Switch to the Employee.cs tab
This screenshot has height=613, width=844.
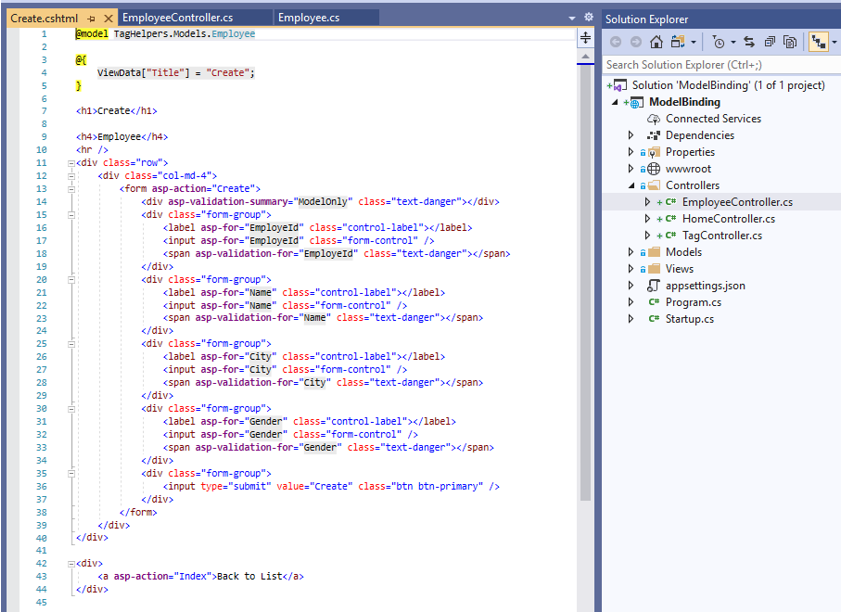[x=309, y=18]
